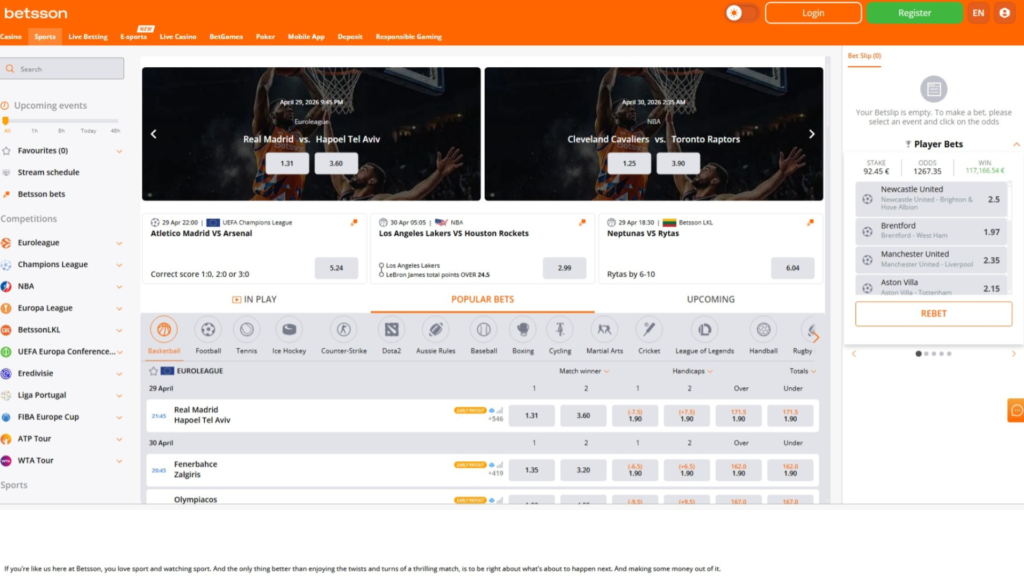1024x576 pixels.
Task: Select the Counter-Strike icon
Action: pyautogui.click(x=344, y=330)
